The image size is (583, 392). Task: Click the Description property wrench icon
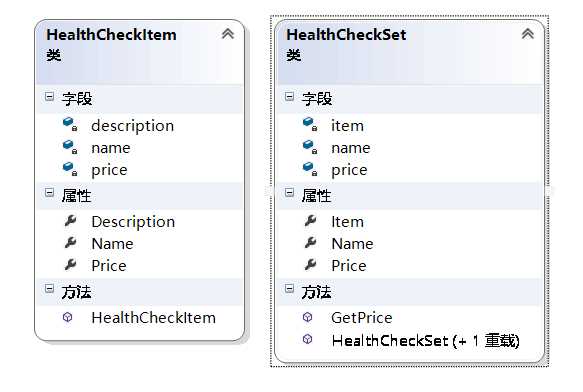[70, 221]
